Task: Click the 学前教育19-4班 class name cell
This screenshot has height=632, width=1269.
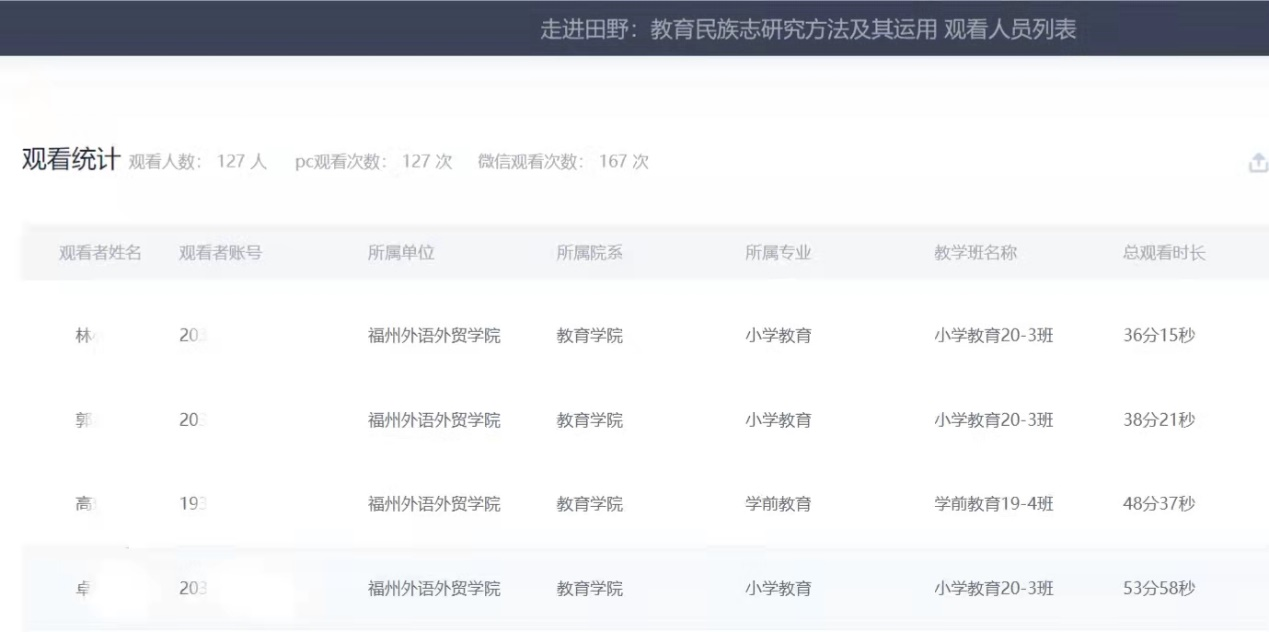Action: [993, 504]
